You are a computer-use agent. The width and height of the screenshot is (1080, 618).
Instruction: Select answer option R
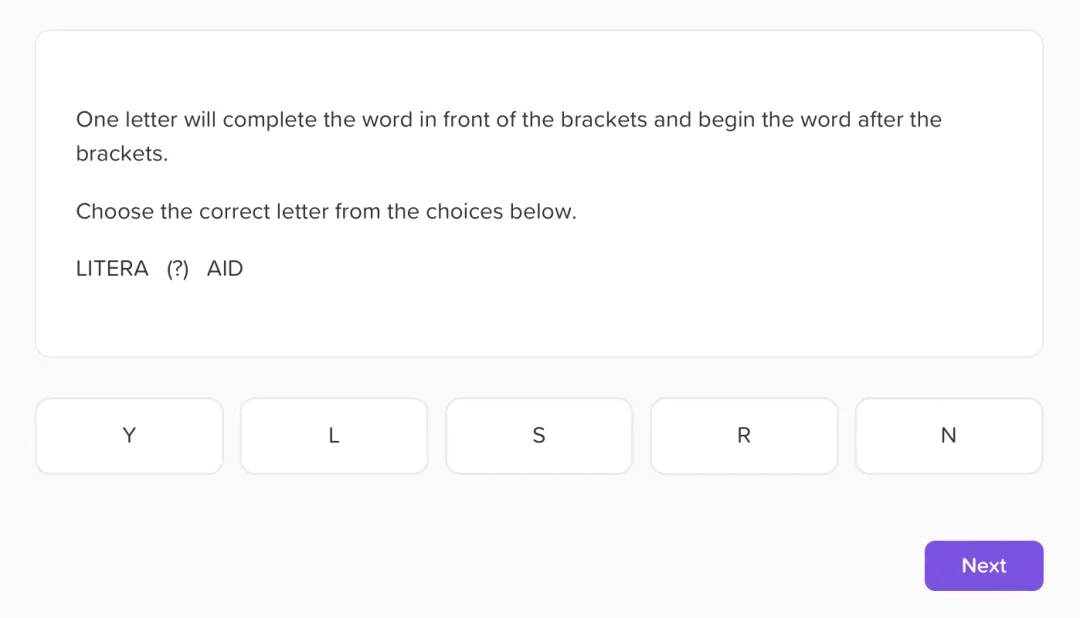(744, 436)
